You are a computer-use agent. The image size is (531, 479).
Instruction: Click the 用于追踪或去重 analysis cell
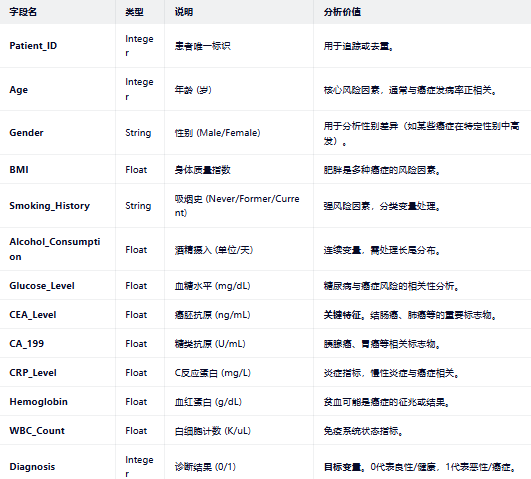tap(359, 46)
